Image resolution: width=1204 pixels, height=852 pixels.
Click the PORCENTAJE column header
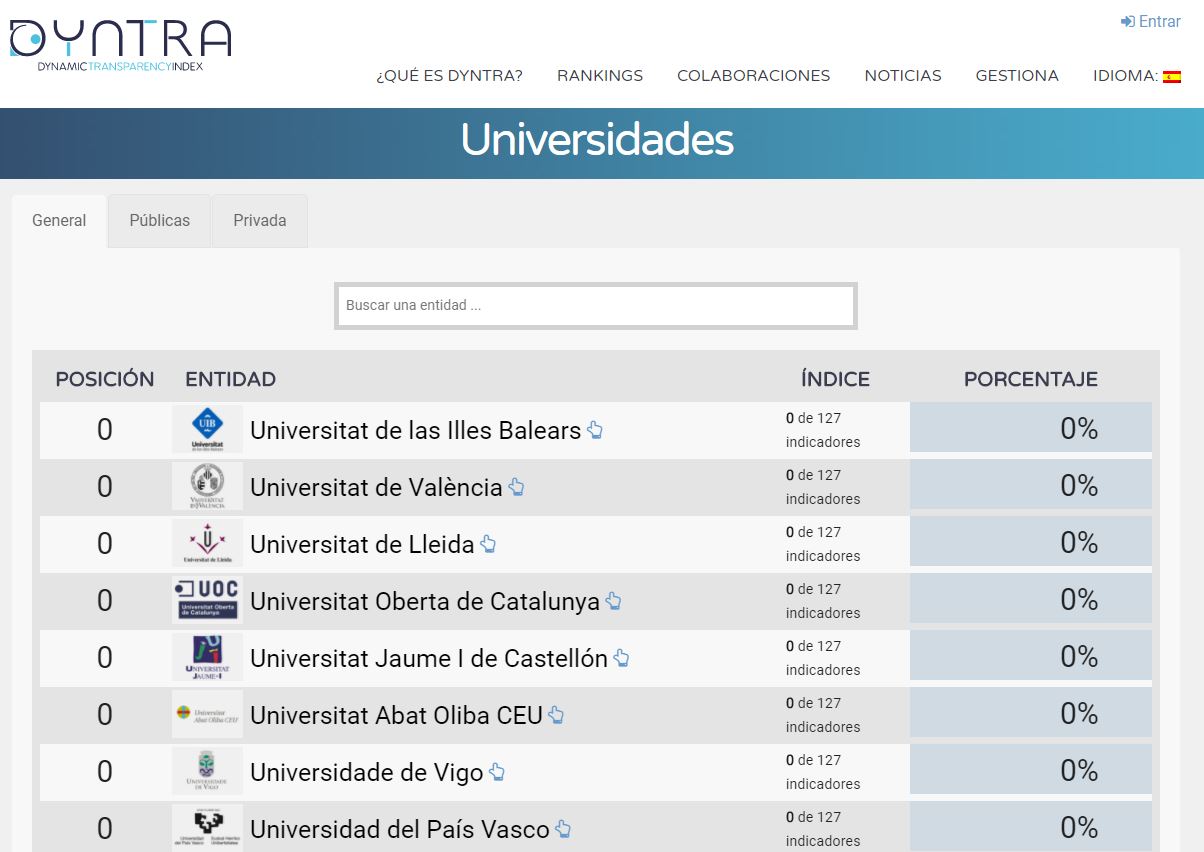[x=1031, y=380]
